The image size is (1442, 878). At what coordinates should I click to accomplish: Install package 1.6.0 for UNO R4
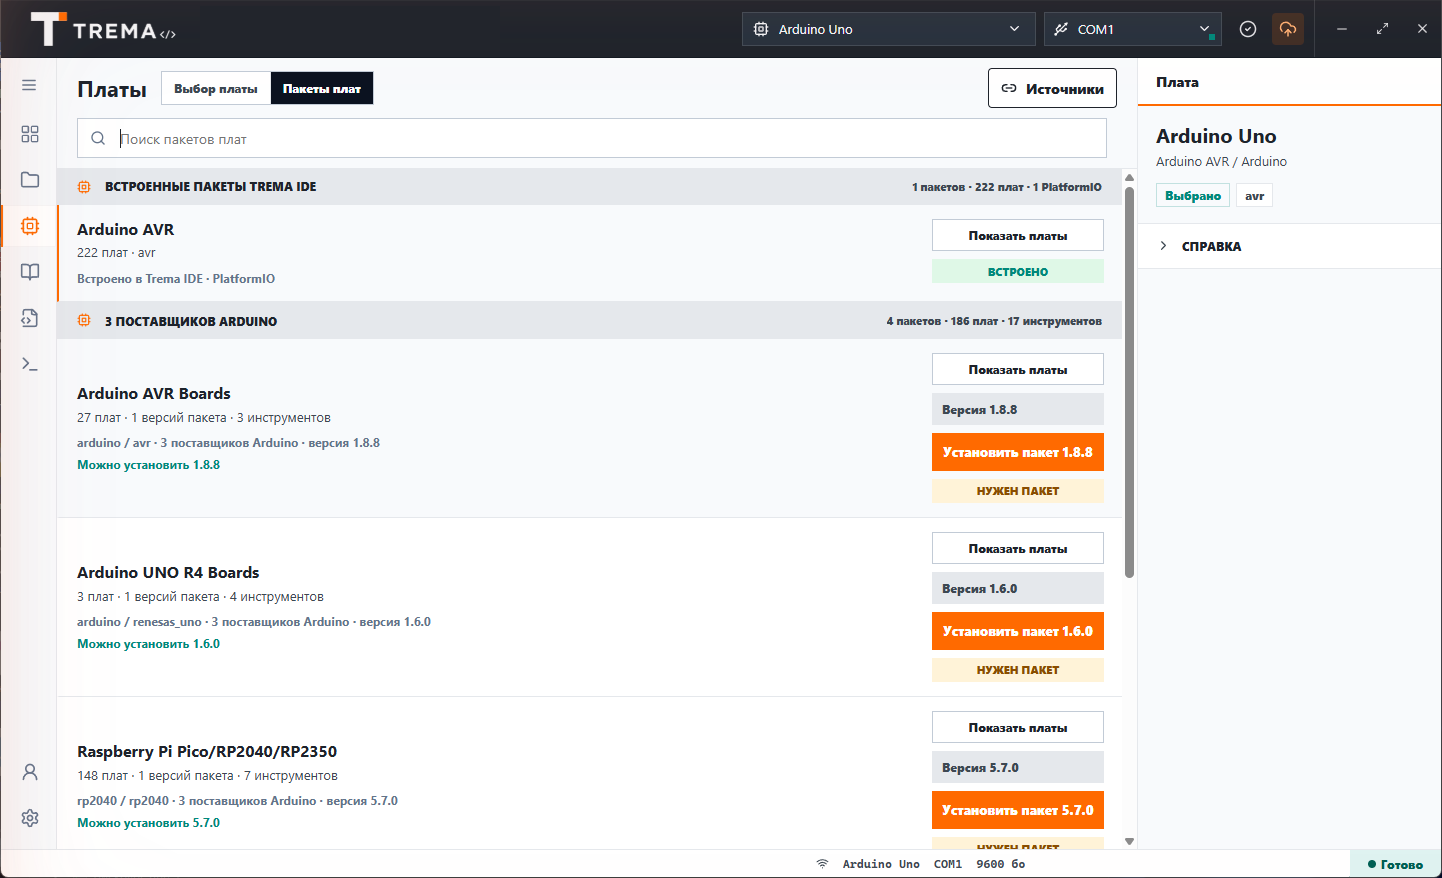coord(1018,631)
